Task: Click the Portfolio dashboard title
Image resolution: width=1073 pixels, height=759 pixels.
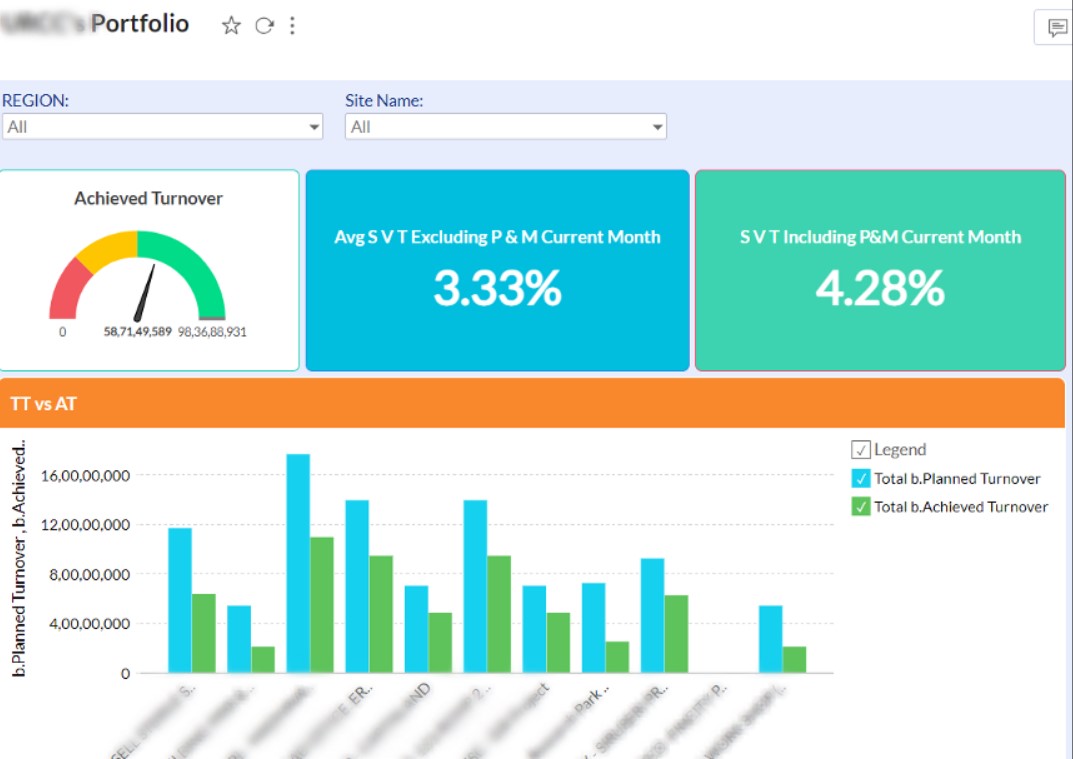Action: (139, 24)
